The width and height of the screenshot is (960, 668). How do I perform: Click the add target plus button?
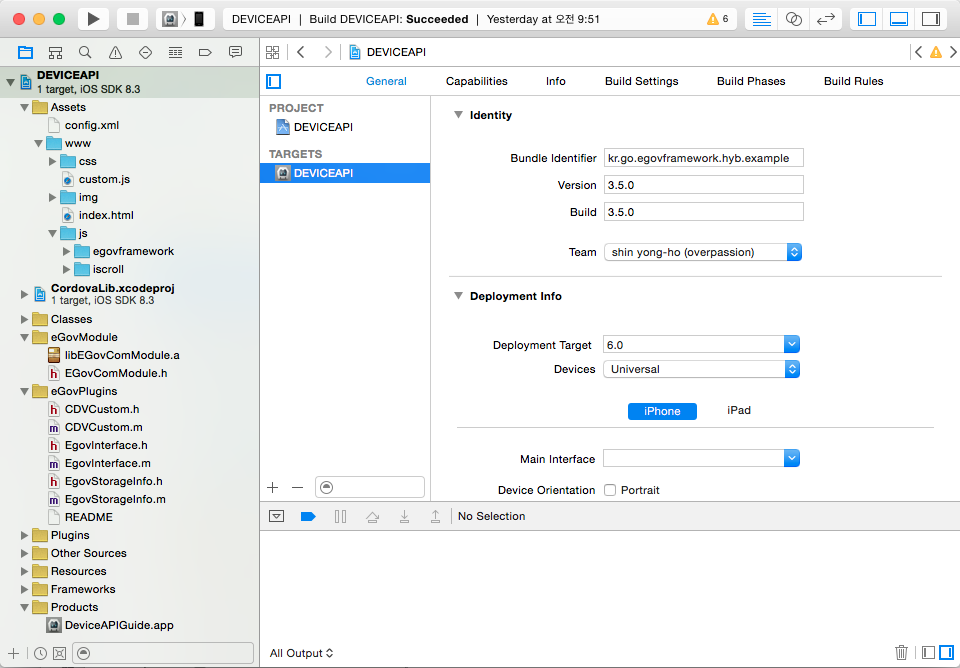click(x=272, y=487)
